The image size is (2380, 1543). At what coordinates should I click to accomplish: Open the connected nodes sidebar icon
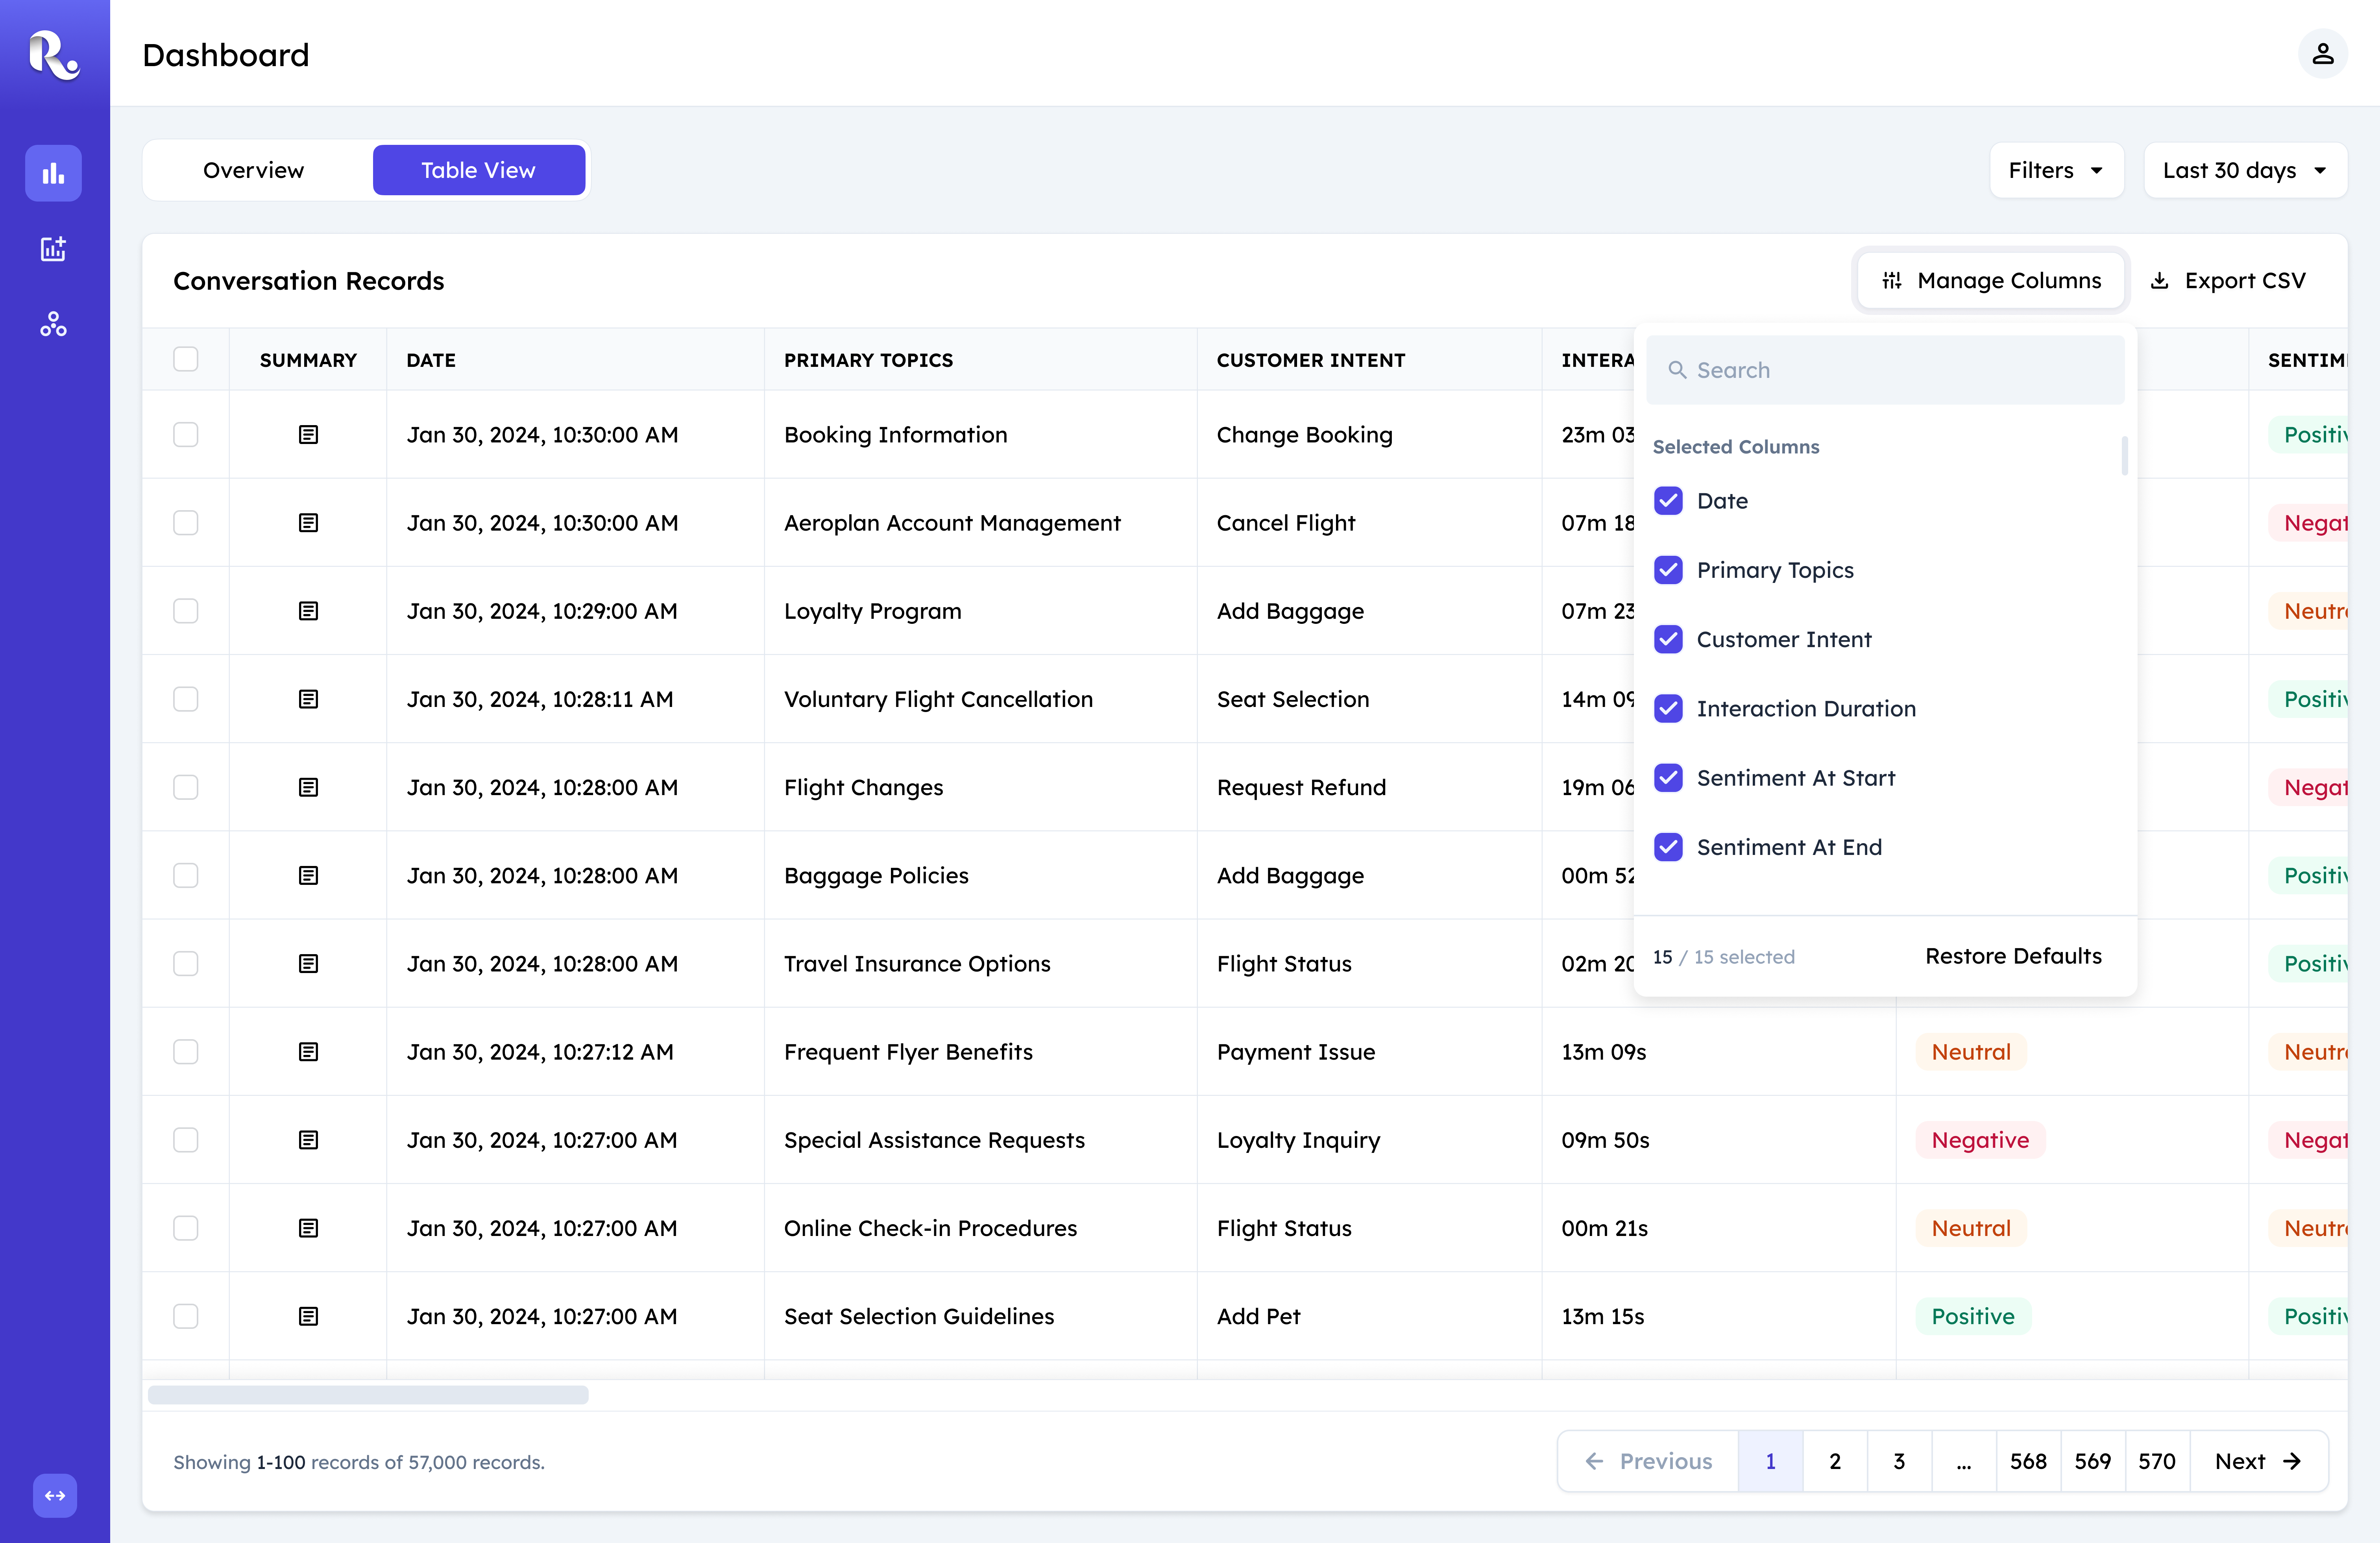point(53,324)
